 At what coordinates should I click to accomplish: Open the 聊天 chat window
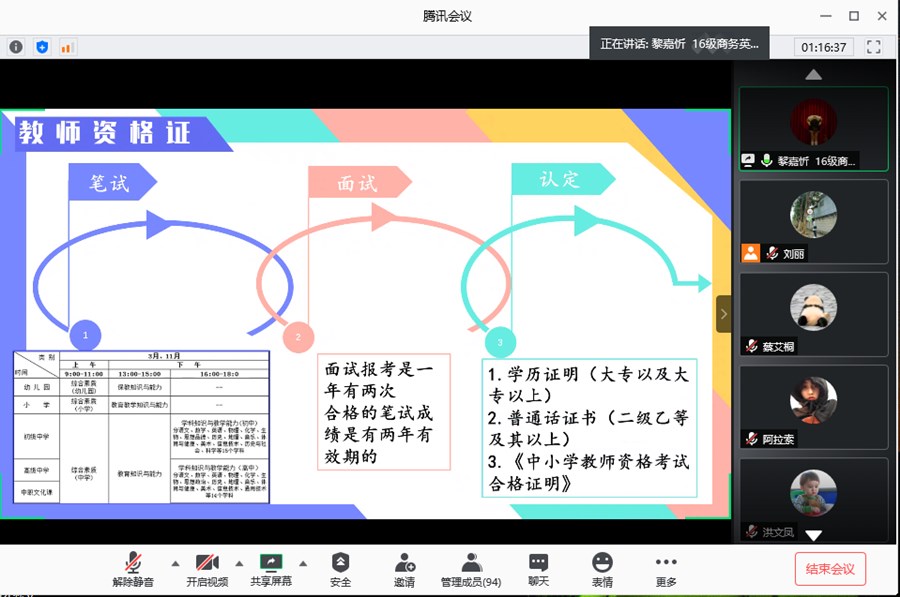539,569
